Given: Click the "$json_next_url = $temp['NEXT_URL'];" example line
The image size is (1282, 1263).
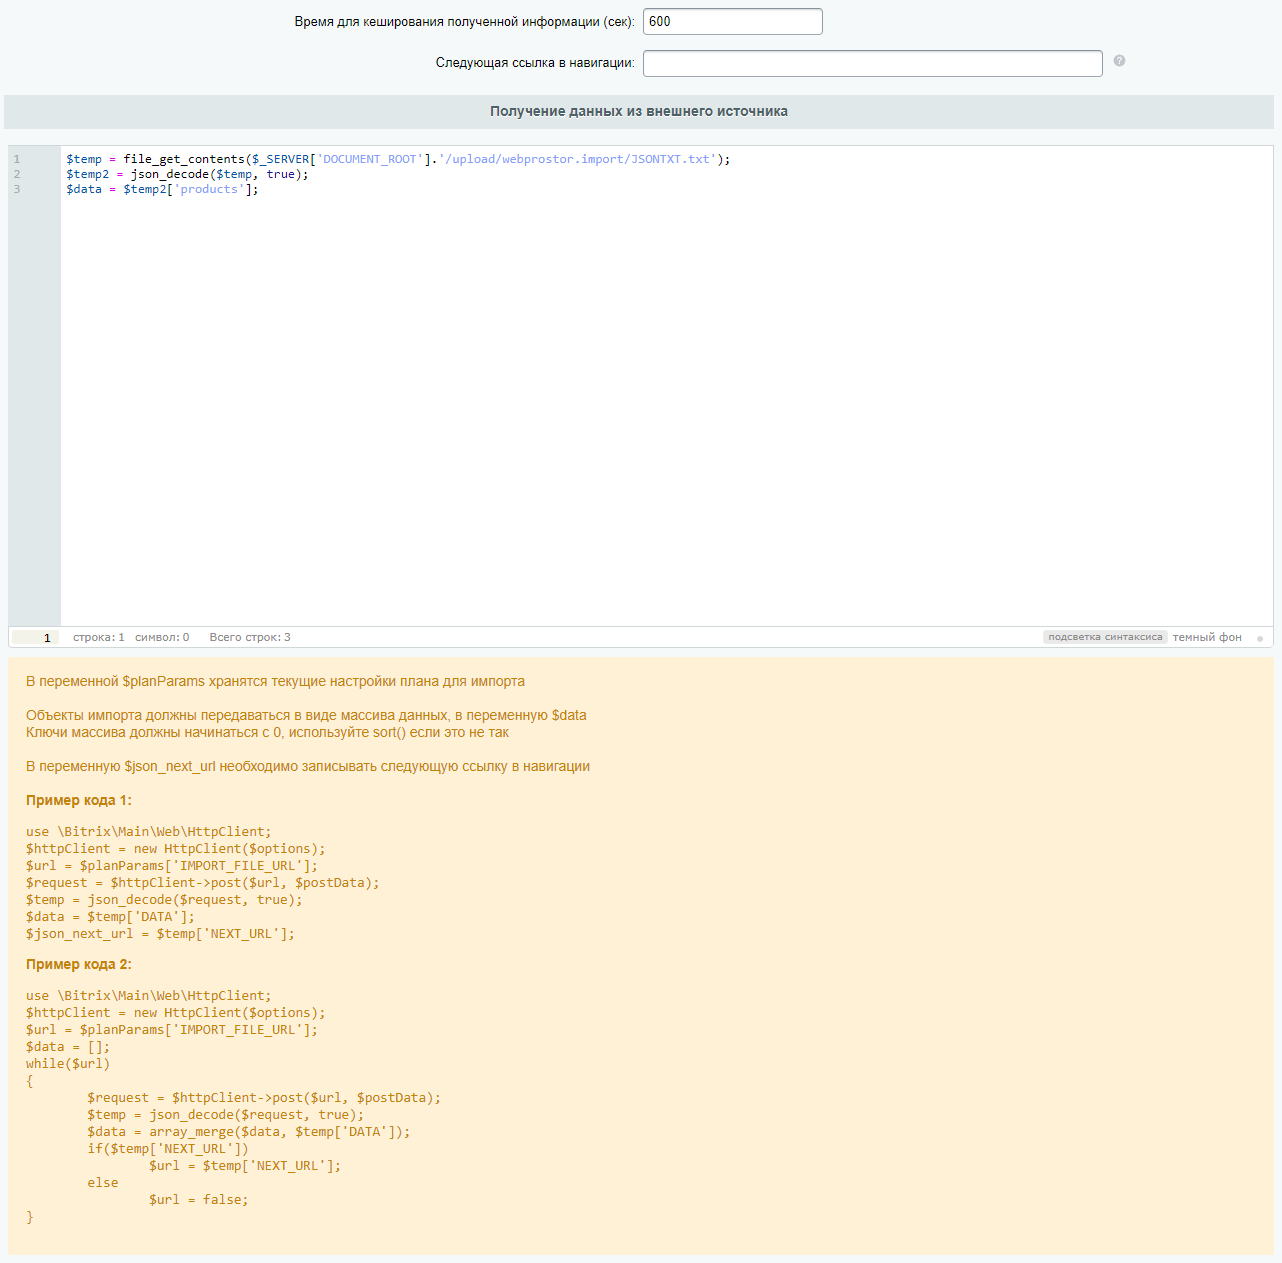Looking at the screenshot, I should pyautogui.click(x=160, y=934).
